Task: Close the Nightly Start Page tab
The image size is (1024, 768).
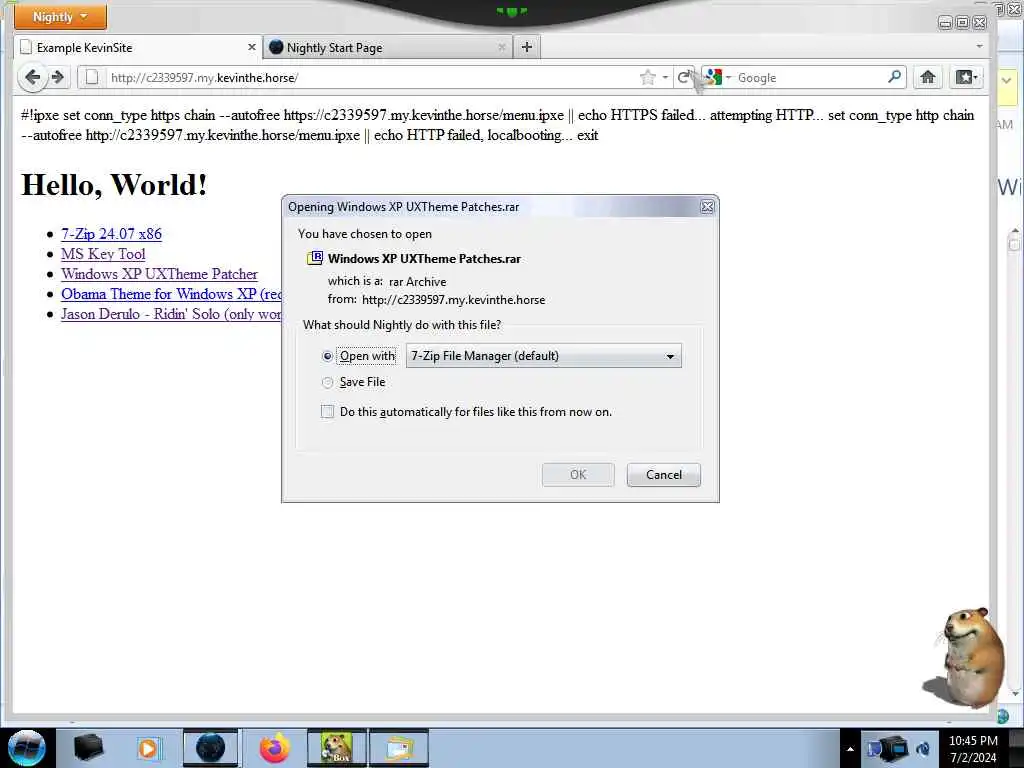Action: point(502,47)
